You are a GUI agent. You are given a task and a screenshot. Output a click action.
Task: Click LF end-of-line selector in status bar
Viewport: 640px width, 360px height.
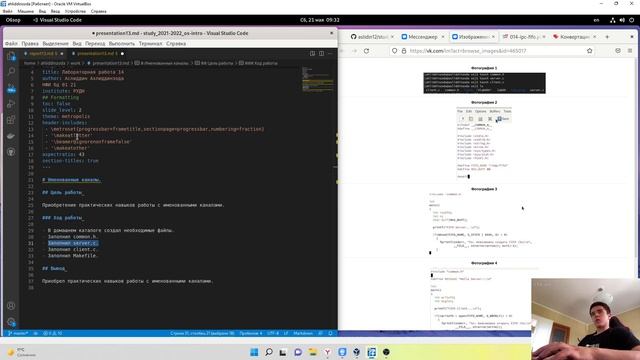tap(286, 333)
